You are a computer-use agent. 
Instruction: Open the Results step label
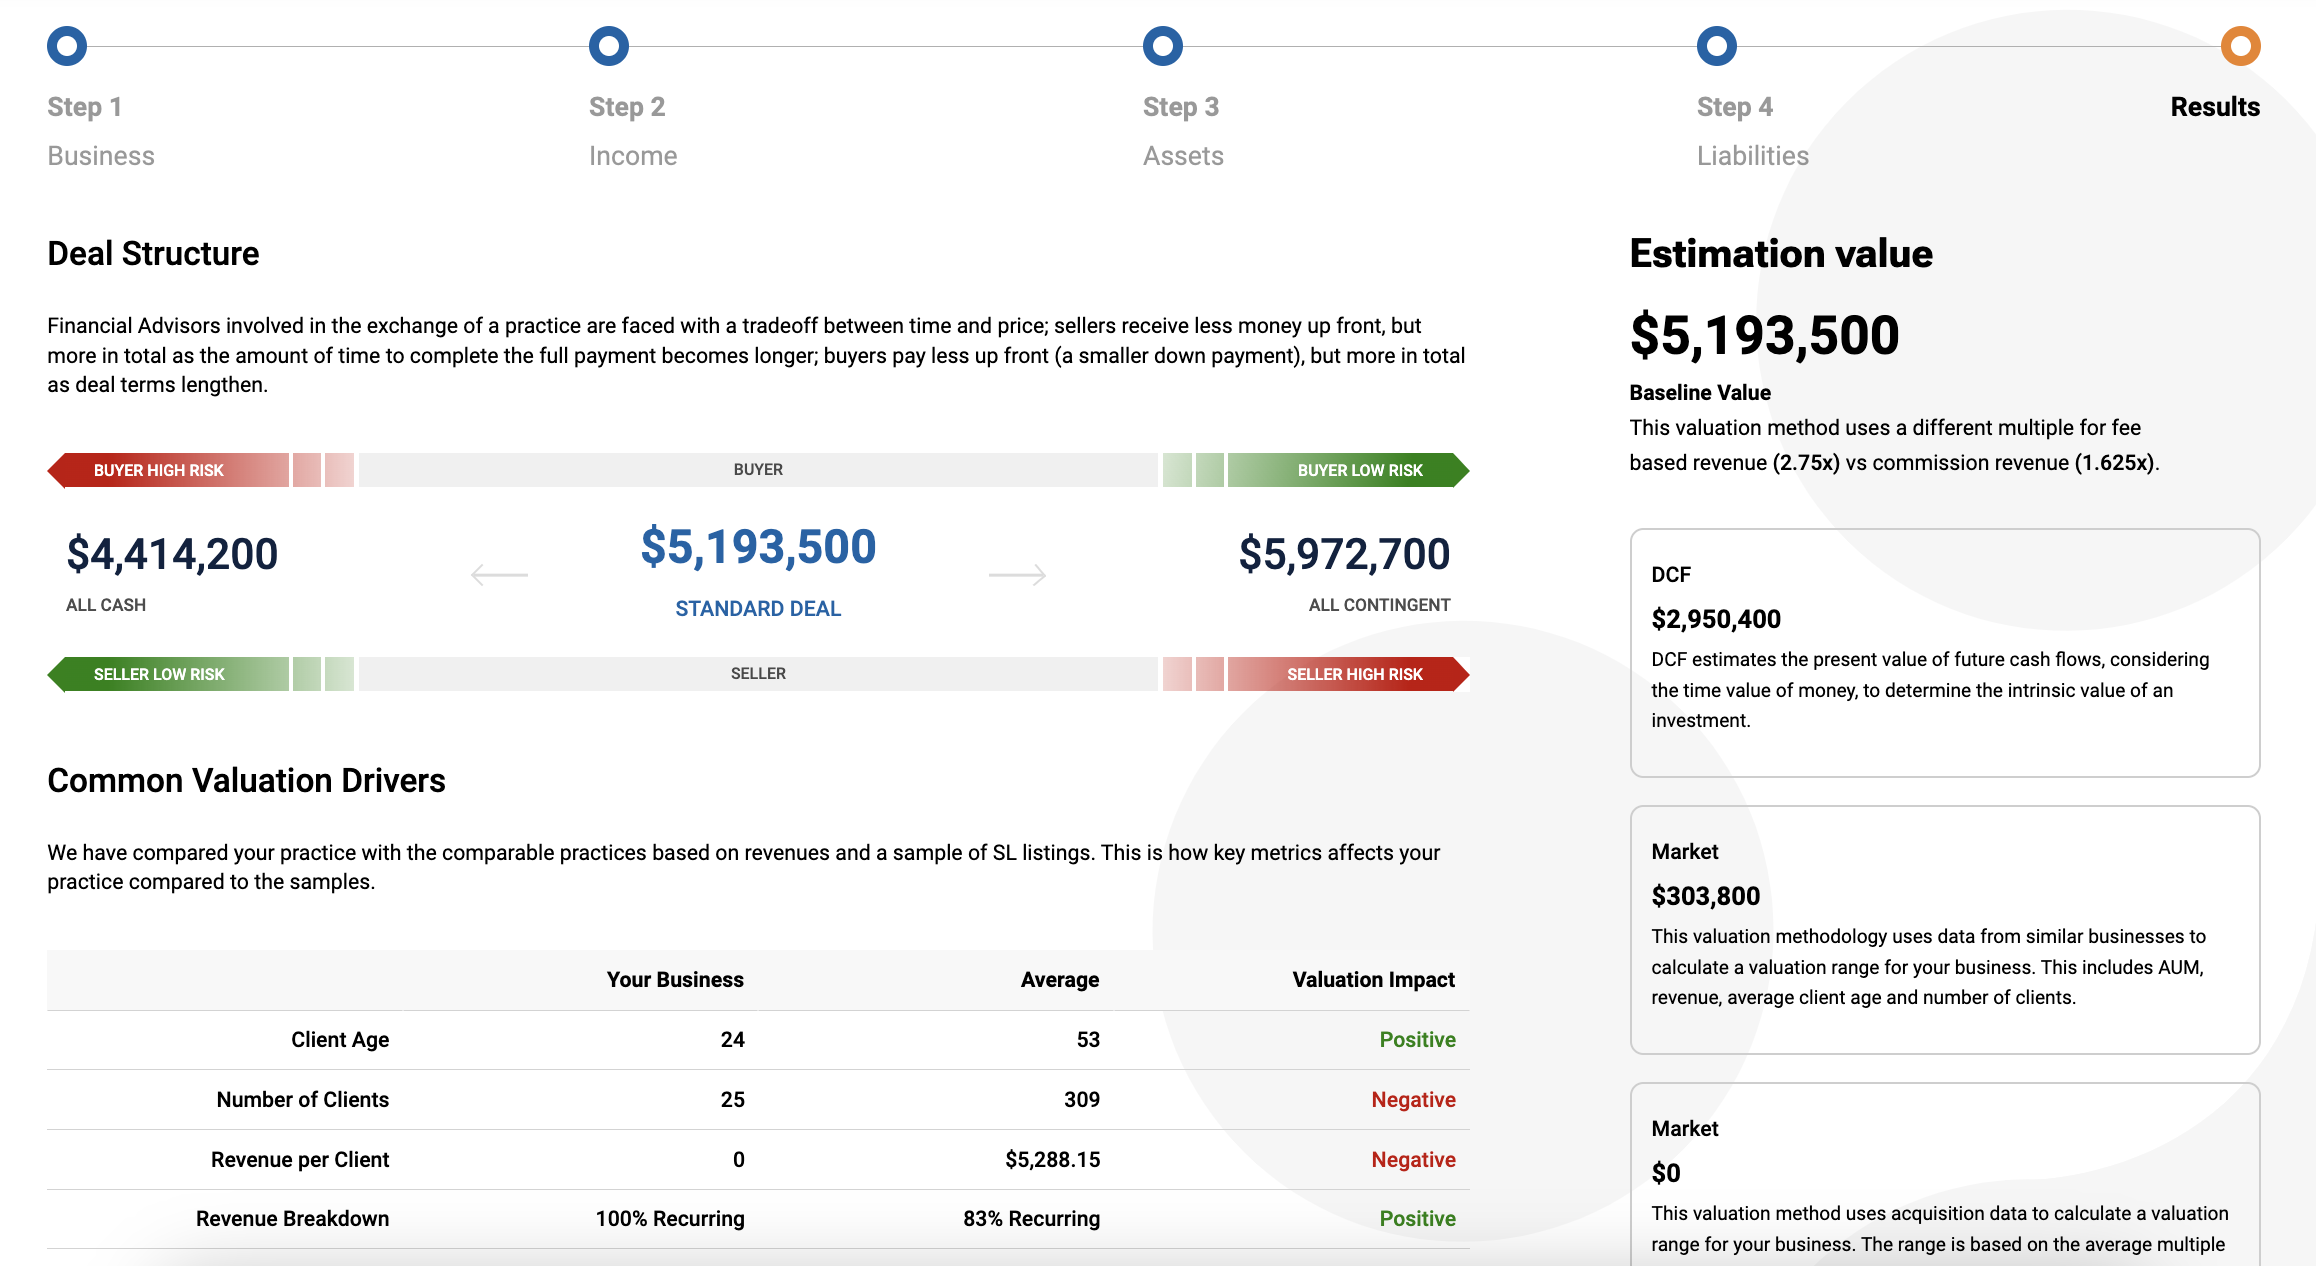2214,107
